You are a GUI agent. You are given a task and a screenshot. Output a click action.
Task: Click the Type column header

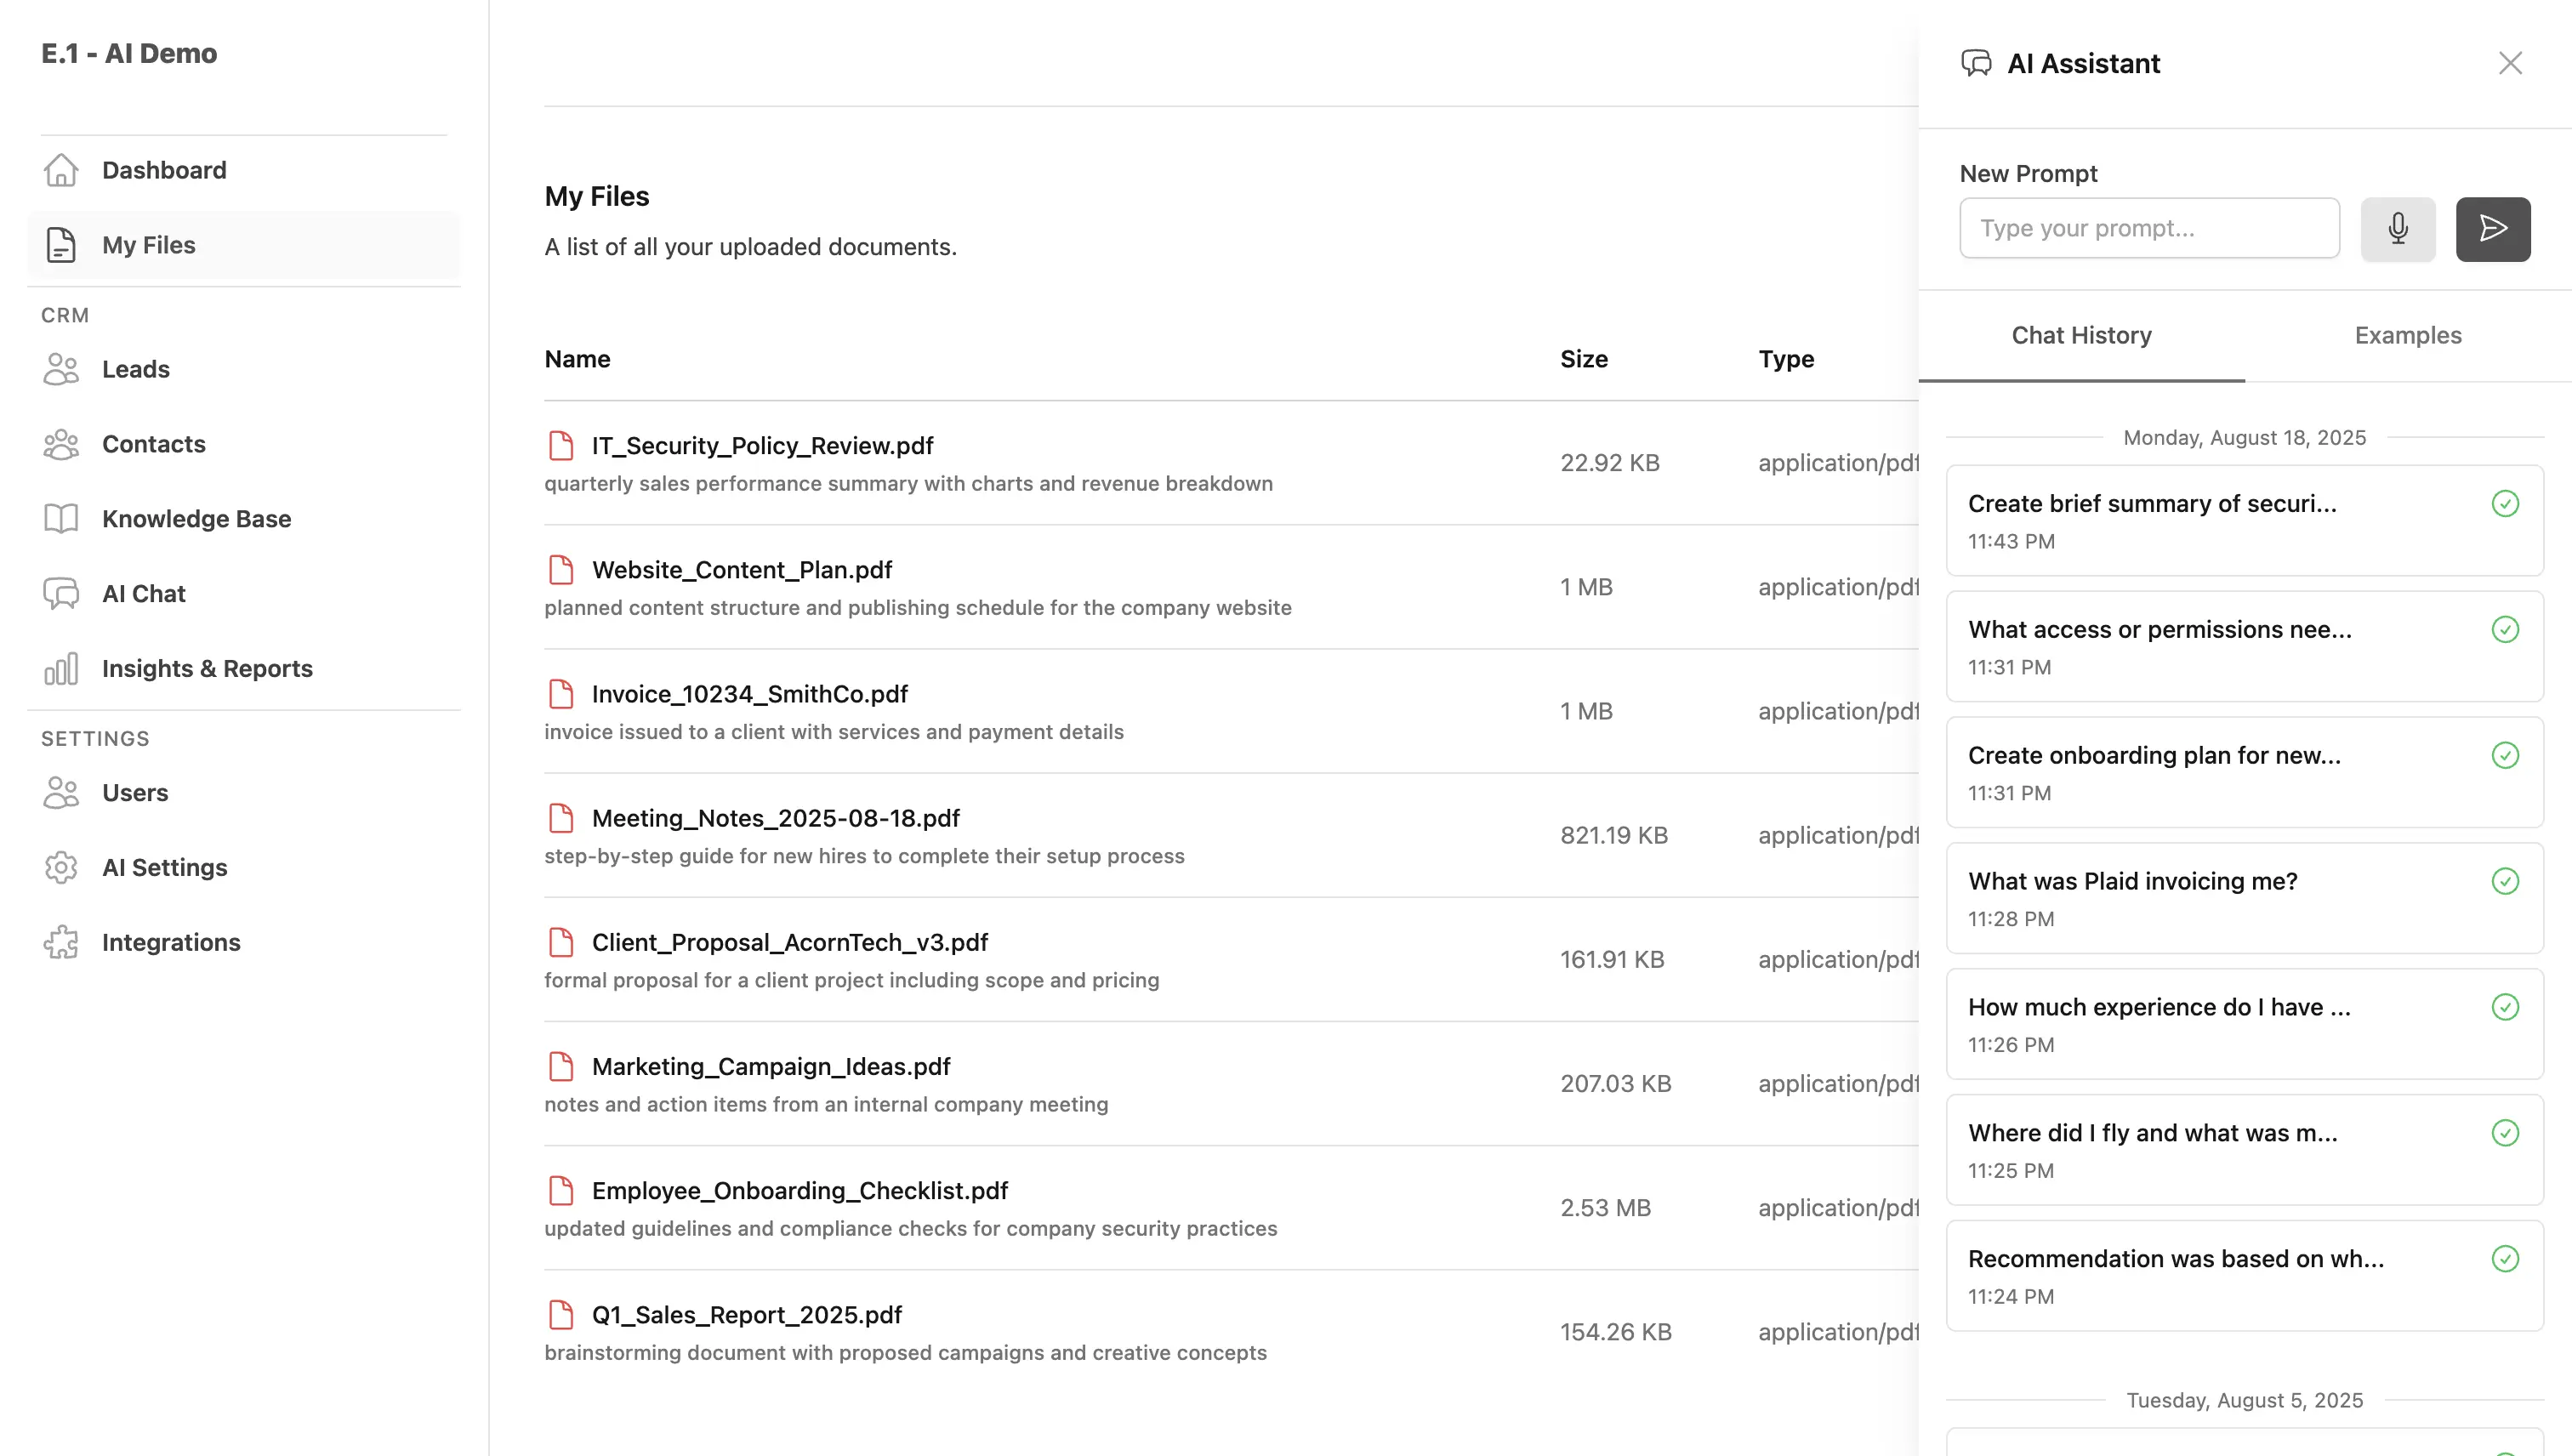click(1786, 359)
